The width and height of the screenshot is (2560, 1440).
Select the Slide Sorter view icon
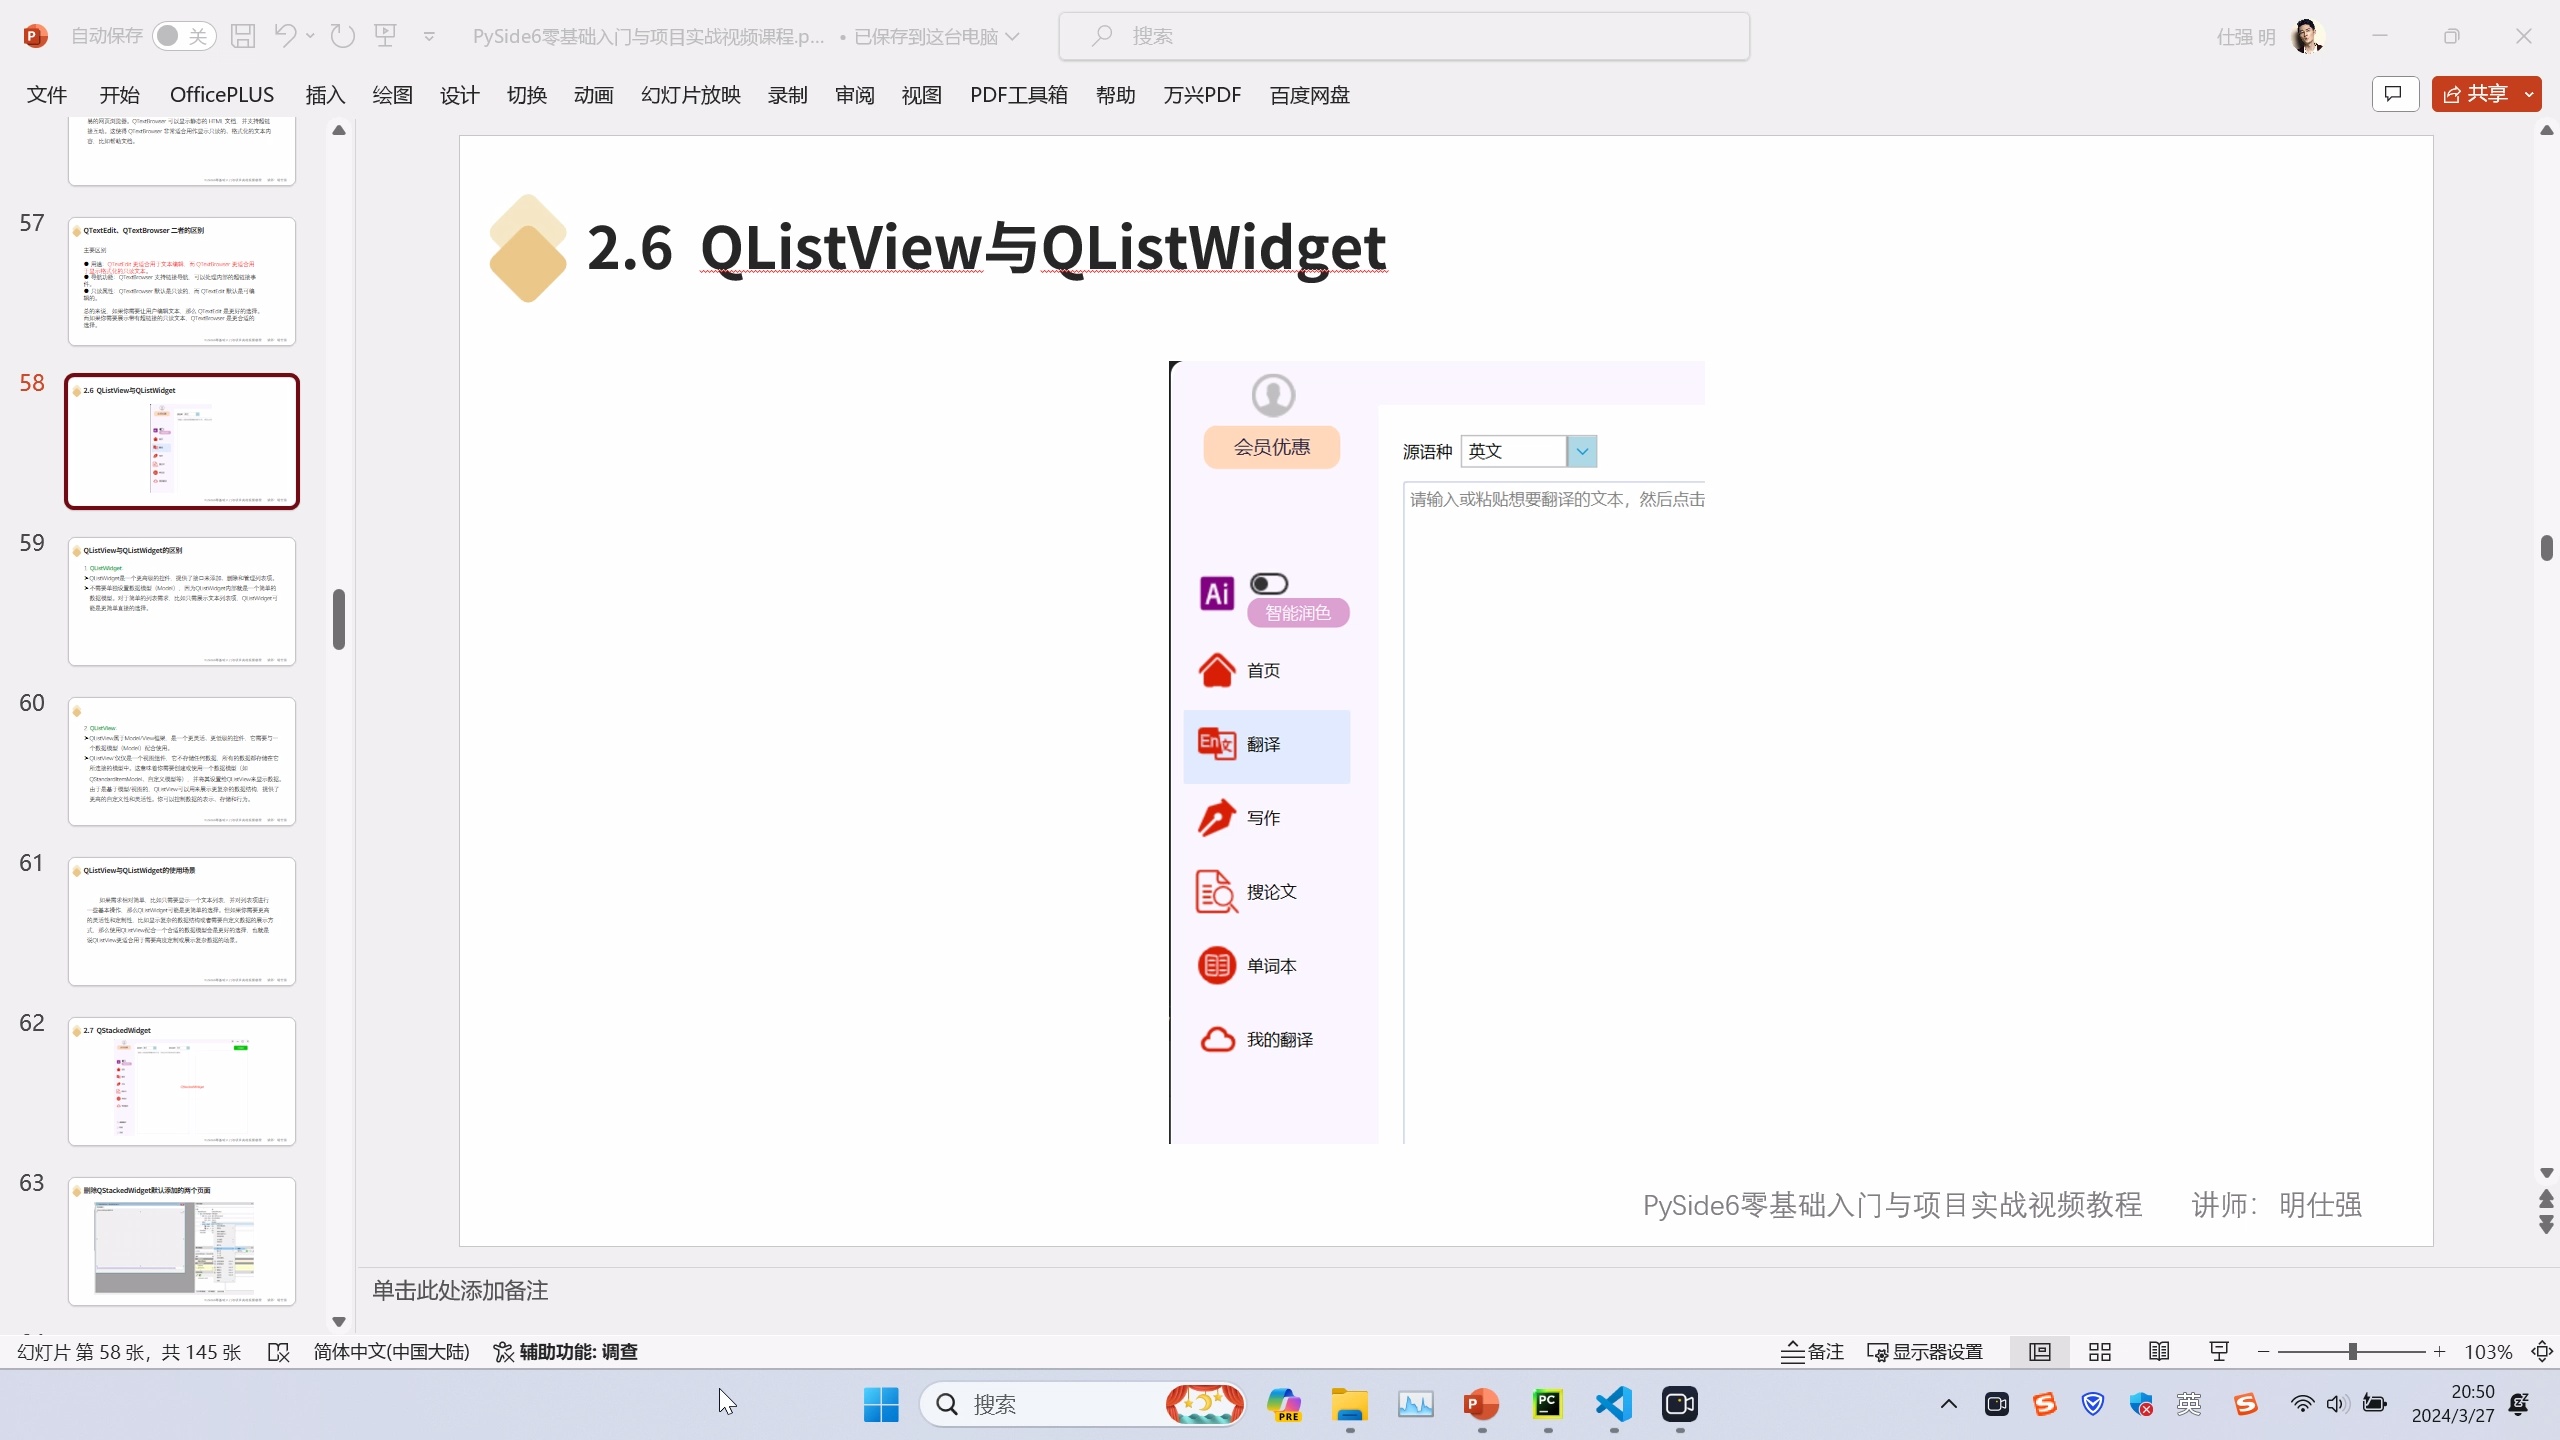(x=2099, y=1351)
